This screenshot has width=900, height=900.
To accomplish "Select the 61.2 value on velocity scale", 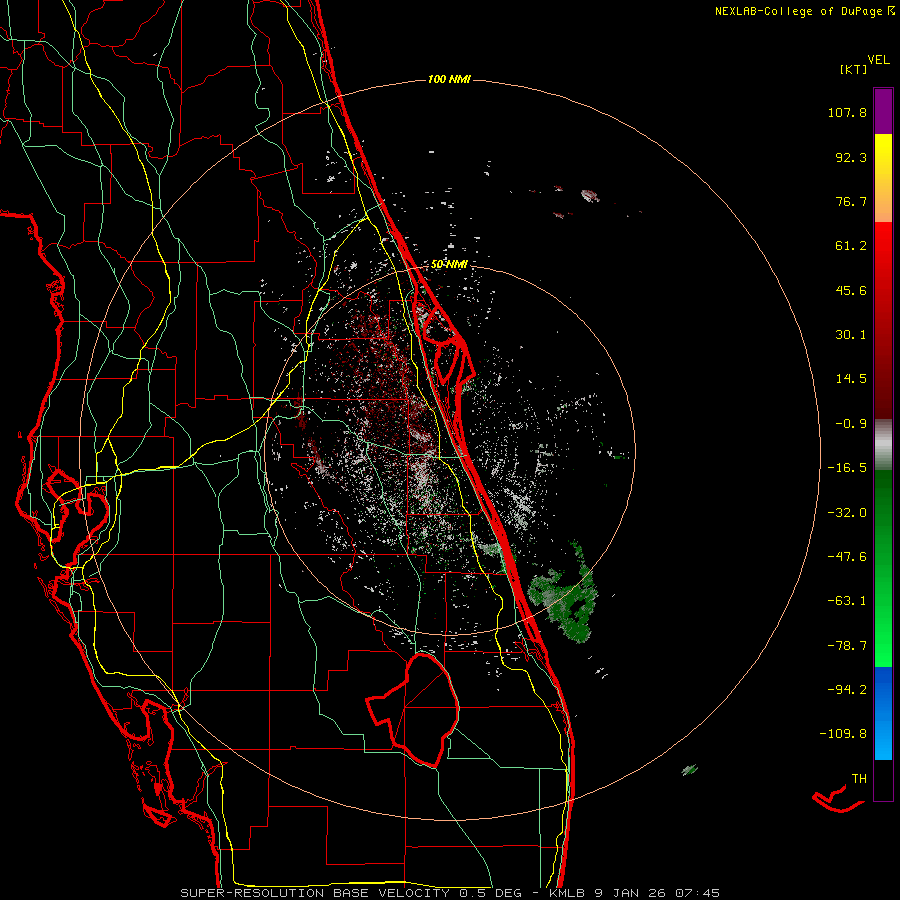I will coord(851,246).
